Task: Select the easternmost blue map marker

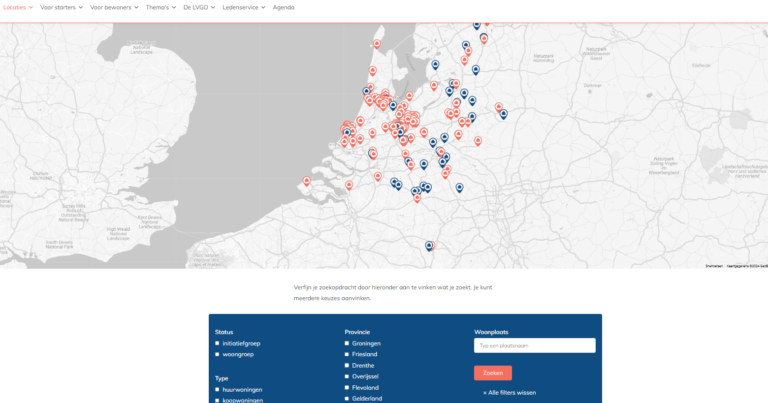Action: pyautogui.click(x=503, y=114)
